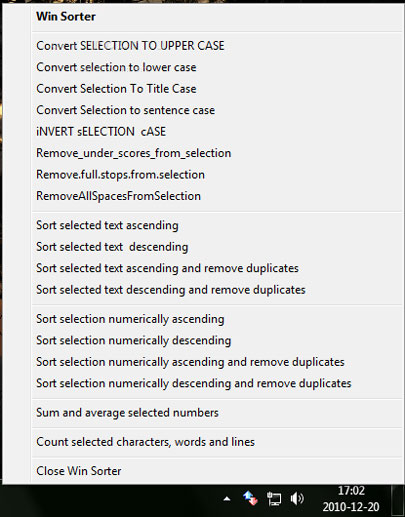This screenshot has width=405, height=517.
Task: Choose Convert Selection to sentence case
Action: (x=217, y=110)
